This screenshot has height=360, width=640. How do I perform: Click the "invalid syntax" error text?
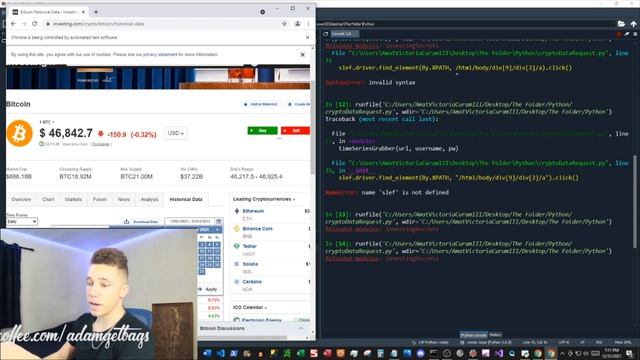pos(392,82)
